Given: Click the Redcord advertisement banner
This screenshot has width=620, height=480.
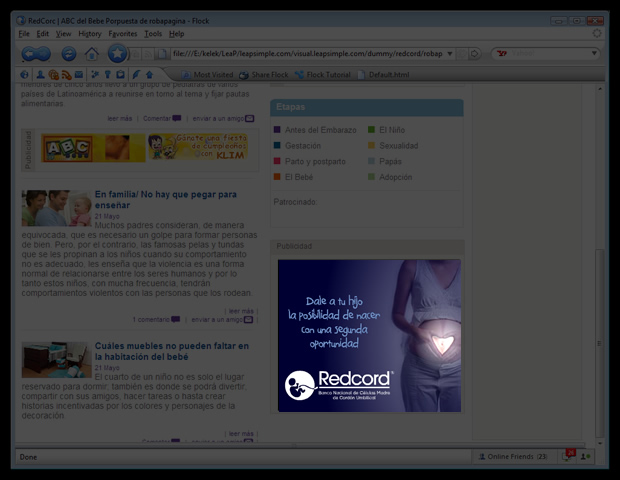Looking at the screenshot, I should 369,335.
